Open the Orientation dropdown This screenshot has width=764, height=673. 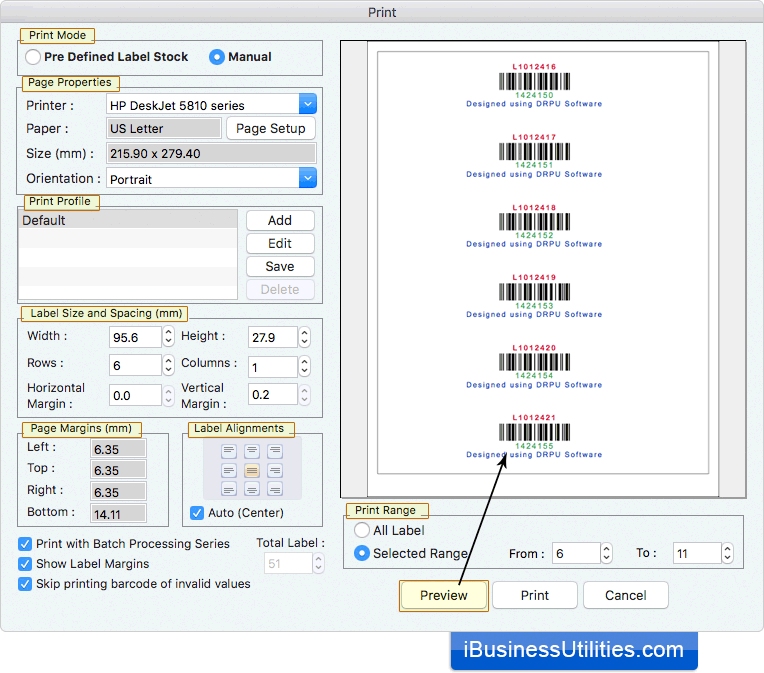[308, 178]
